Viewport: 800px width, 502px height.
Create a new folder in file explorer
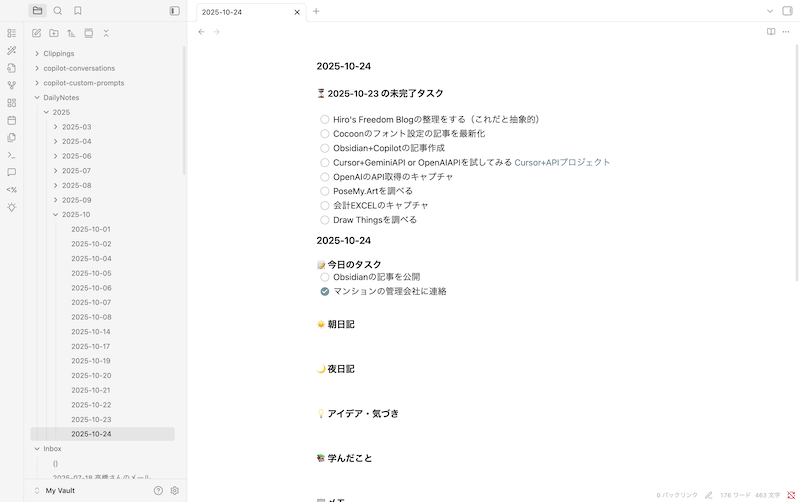tap(54, 33)
